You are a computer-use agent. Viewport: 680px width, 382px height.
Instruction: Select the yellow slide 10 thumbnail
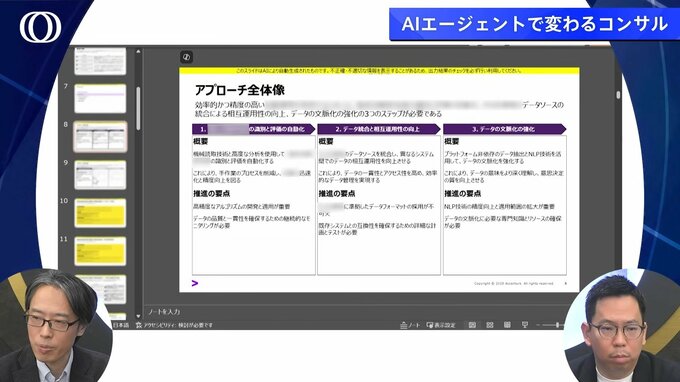pyautogui.click(x=100, y=213)
